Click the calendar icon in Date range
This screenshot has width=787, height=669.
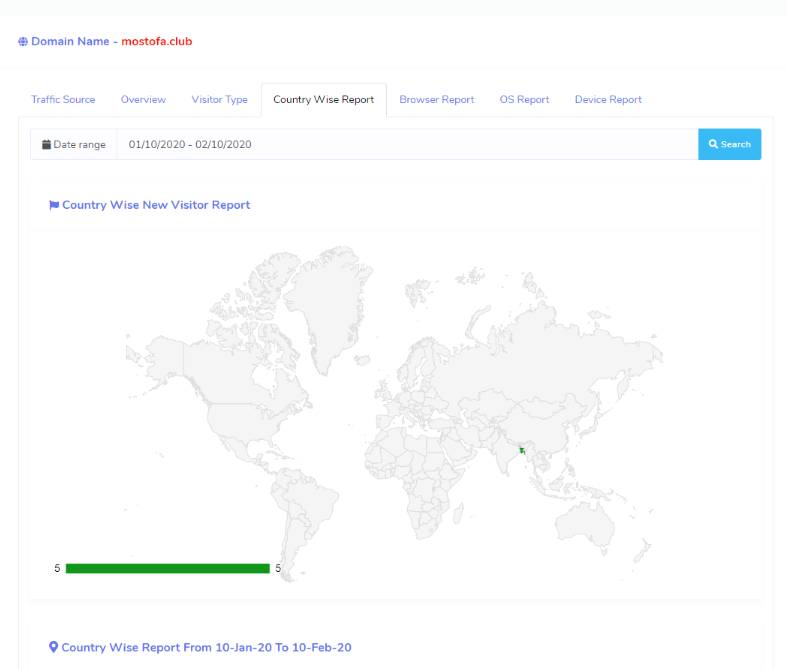(x=46, y=145)
